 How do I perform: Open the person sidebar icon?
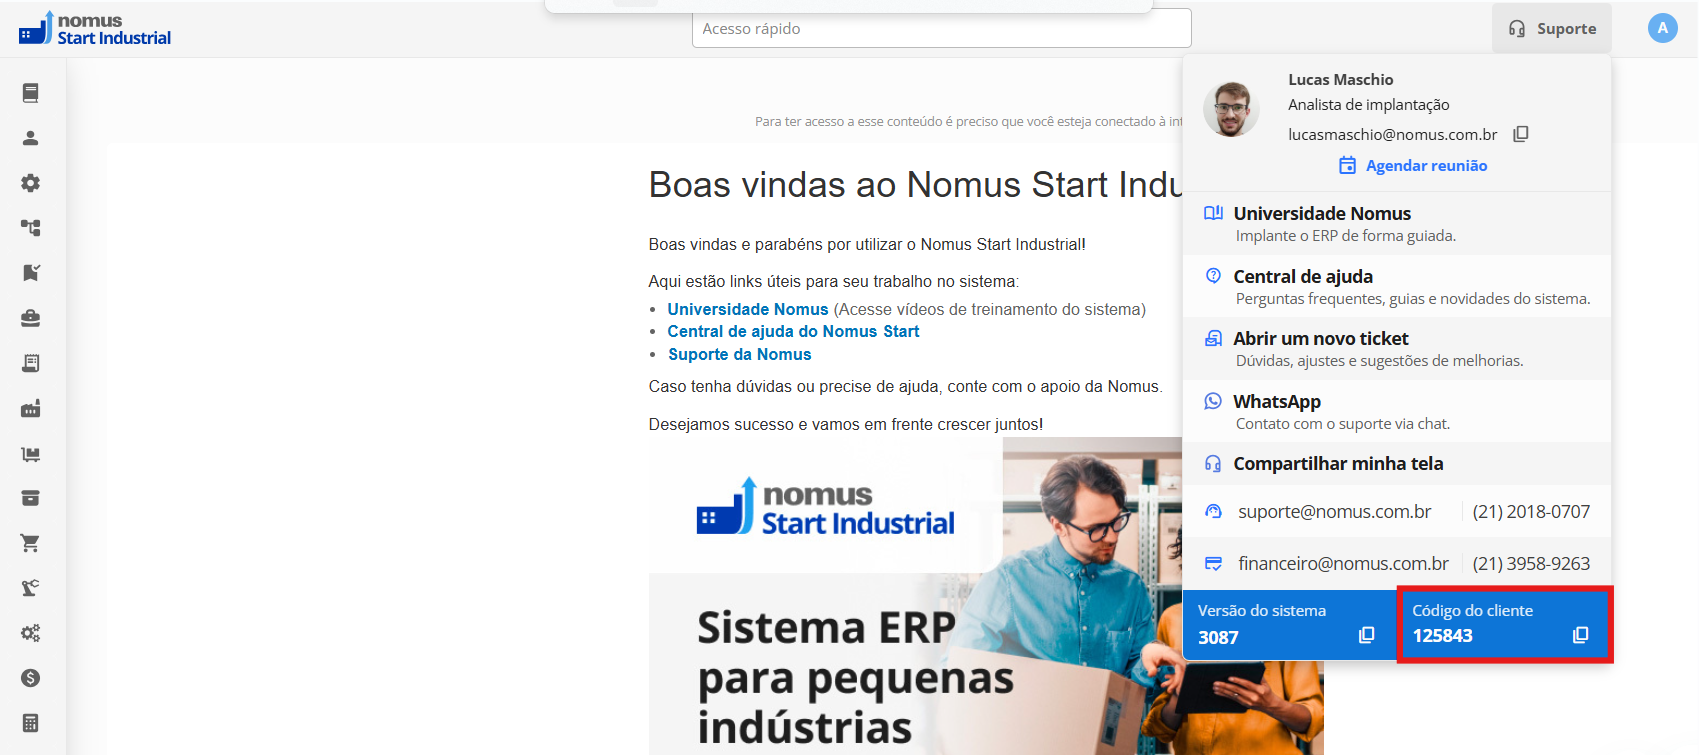click(x=31, y=138)
